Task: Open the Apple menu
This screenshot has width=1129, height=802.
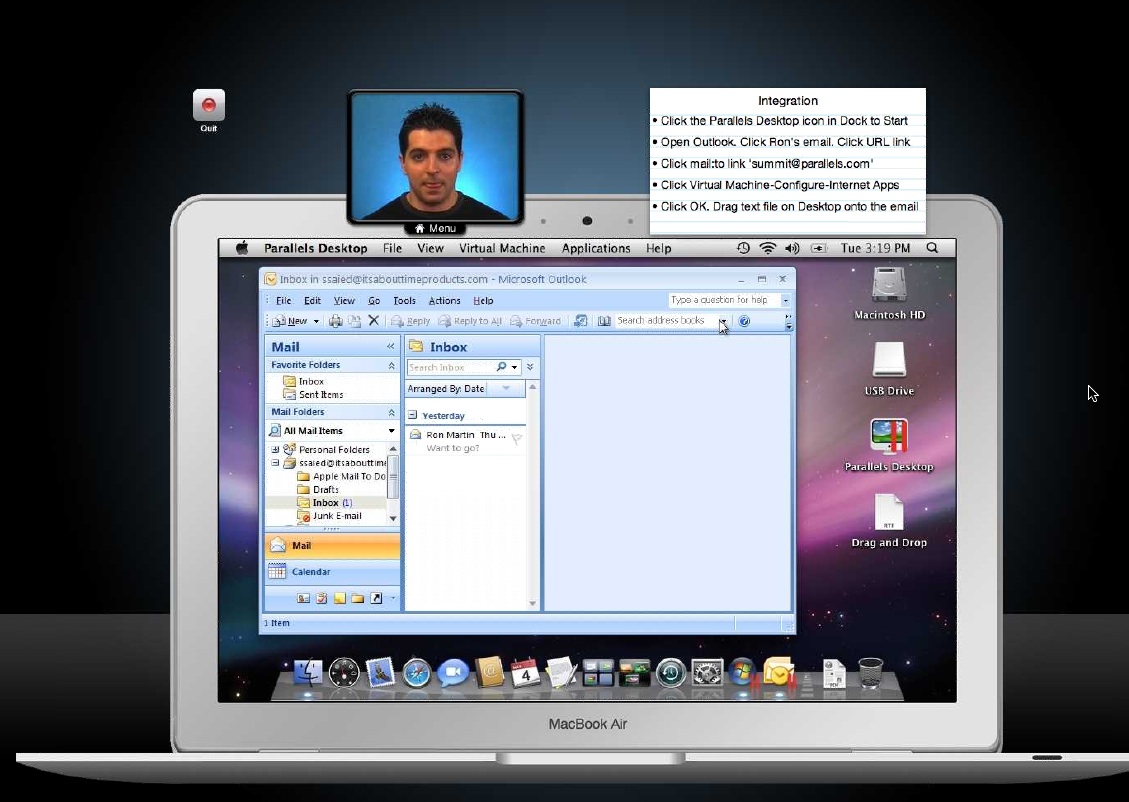Action: [243, 248]
